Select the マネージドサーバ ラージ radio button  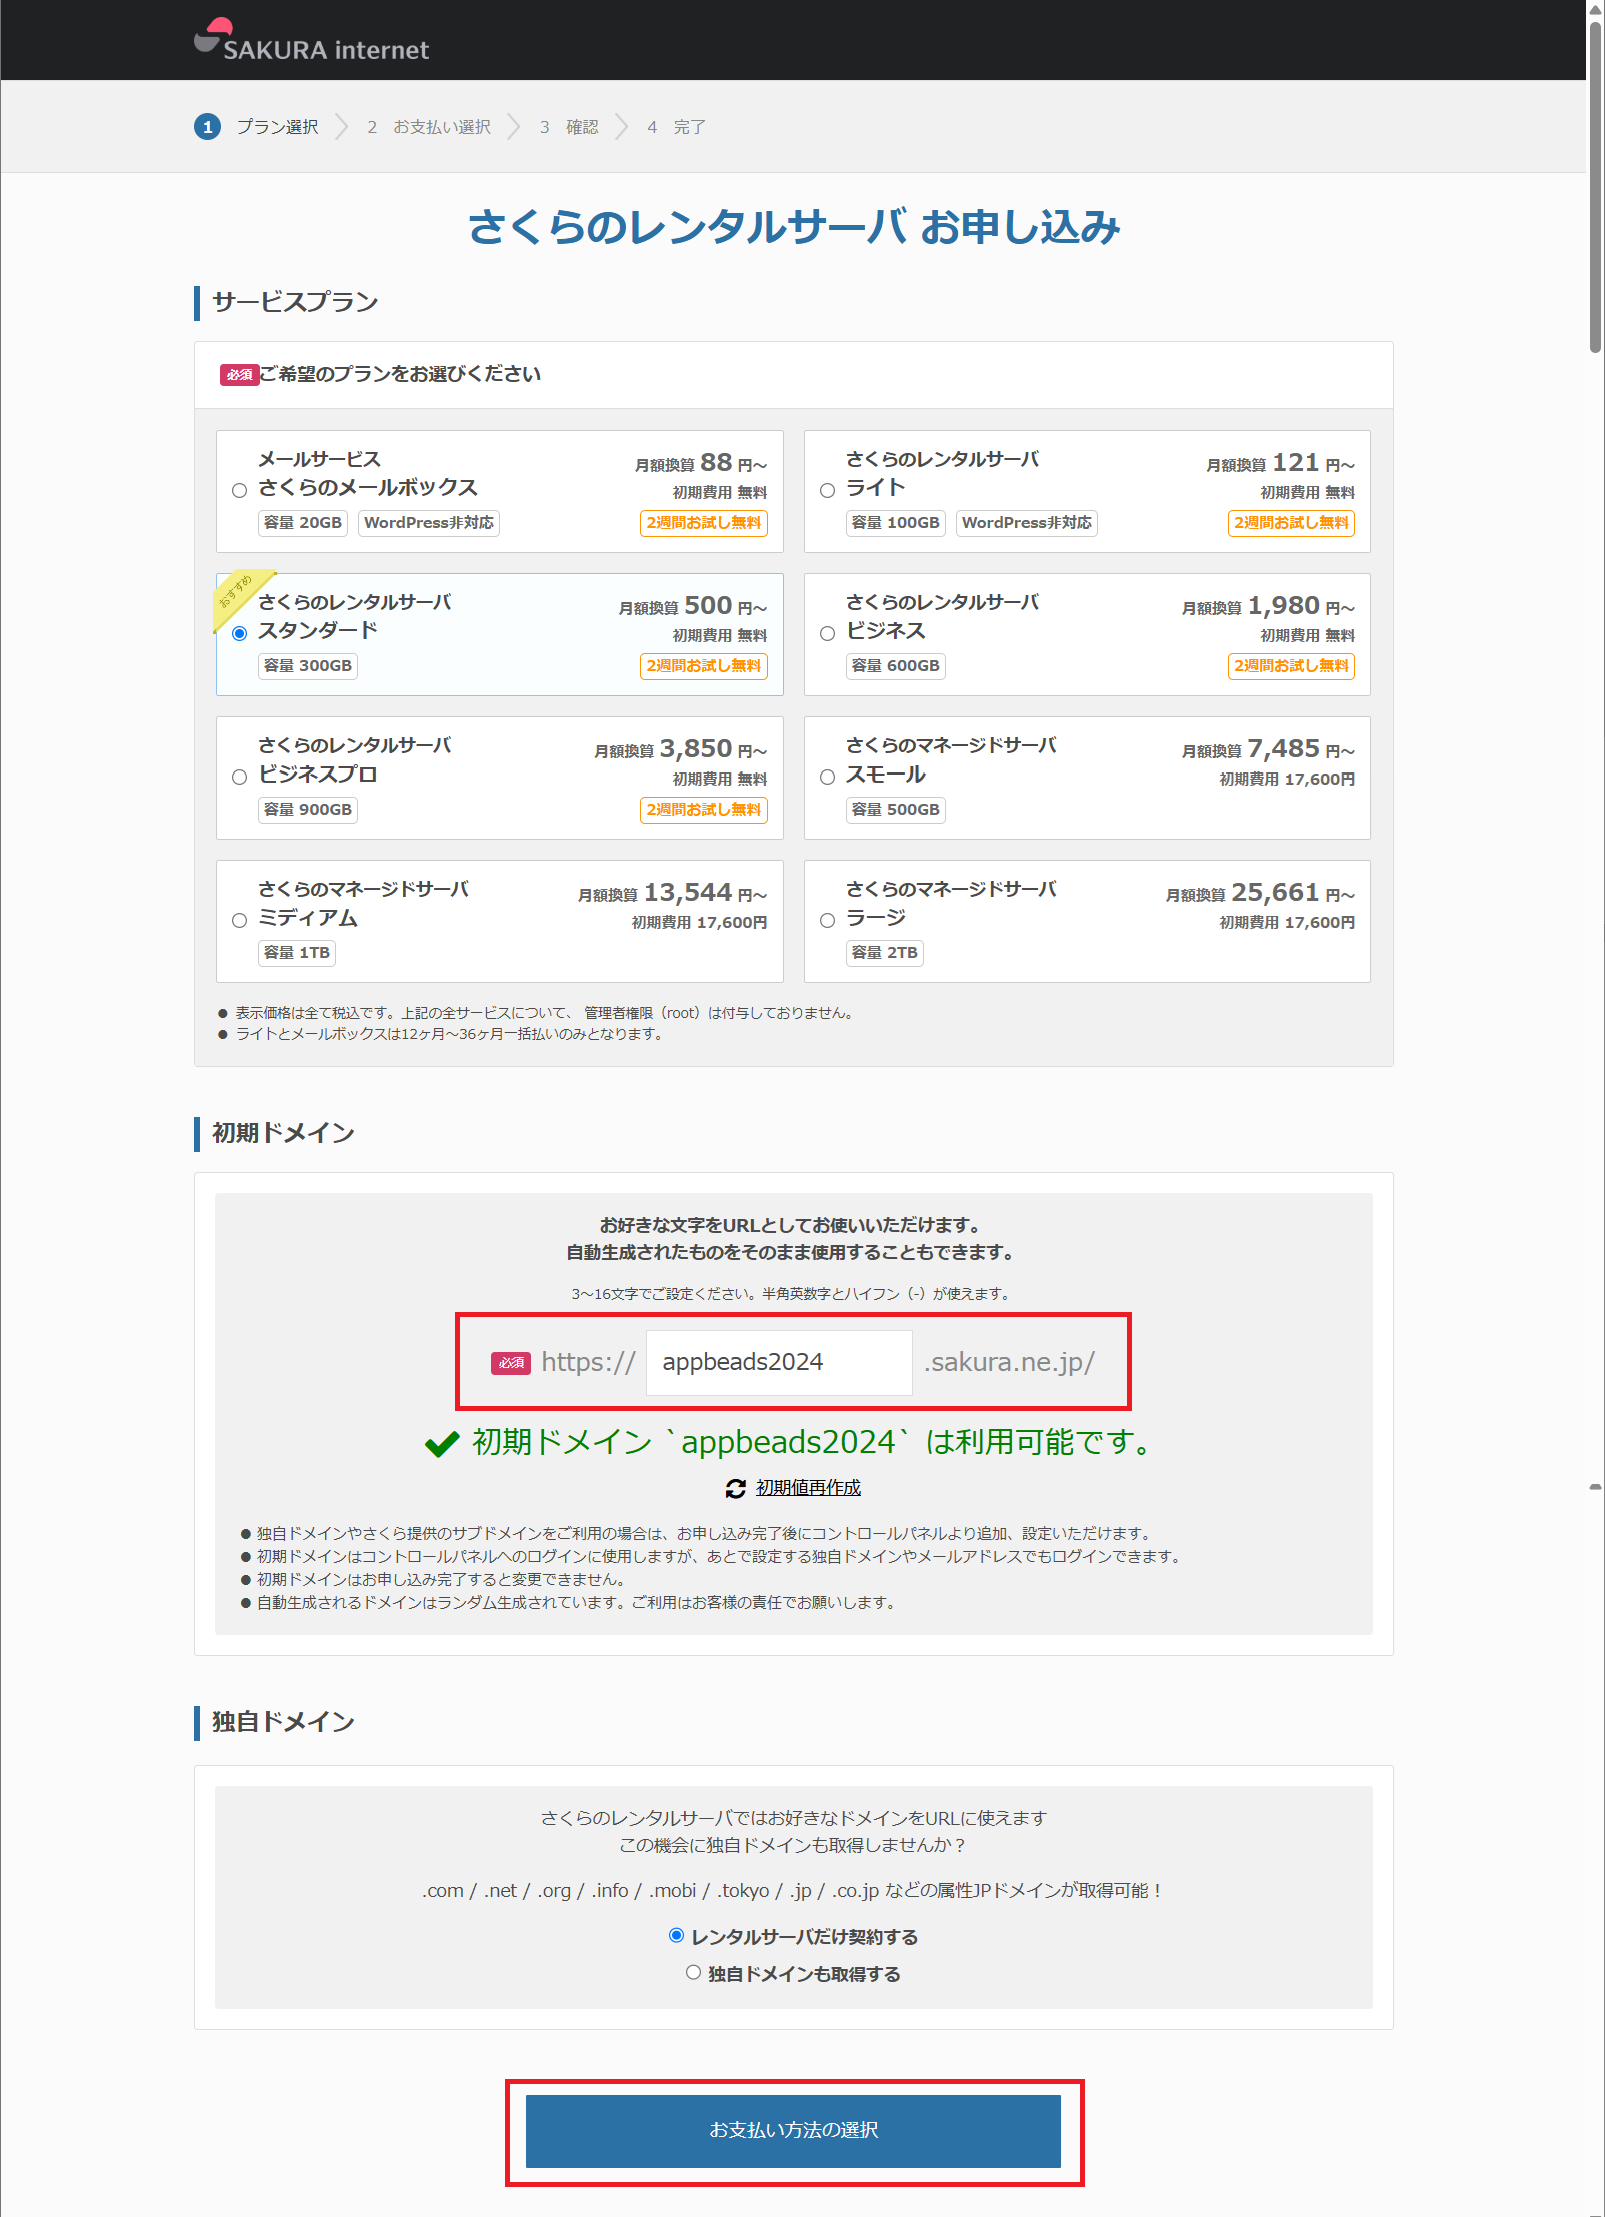[827, 920]
